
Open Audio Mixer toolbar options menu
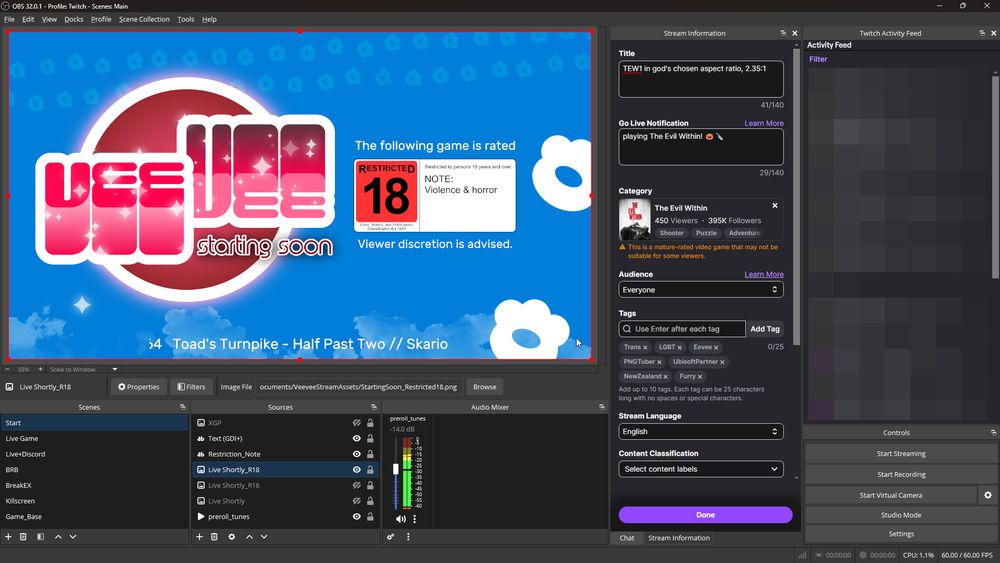point(408,537)
